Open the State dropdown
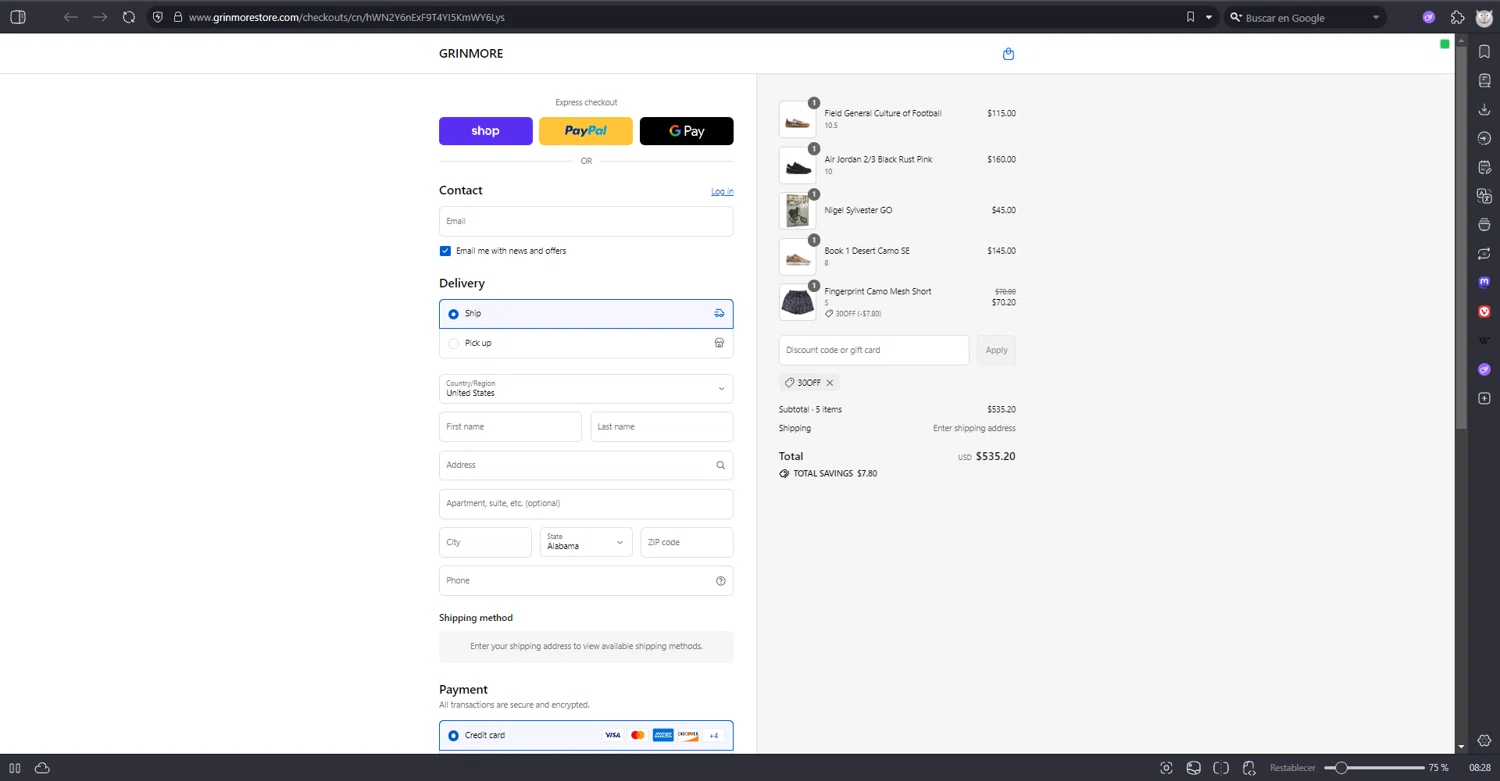Screen dimensions: 1500x781 tap(586, 542)
